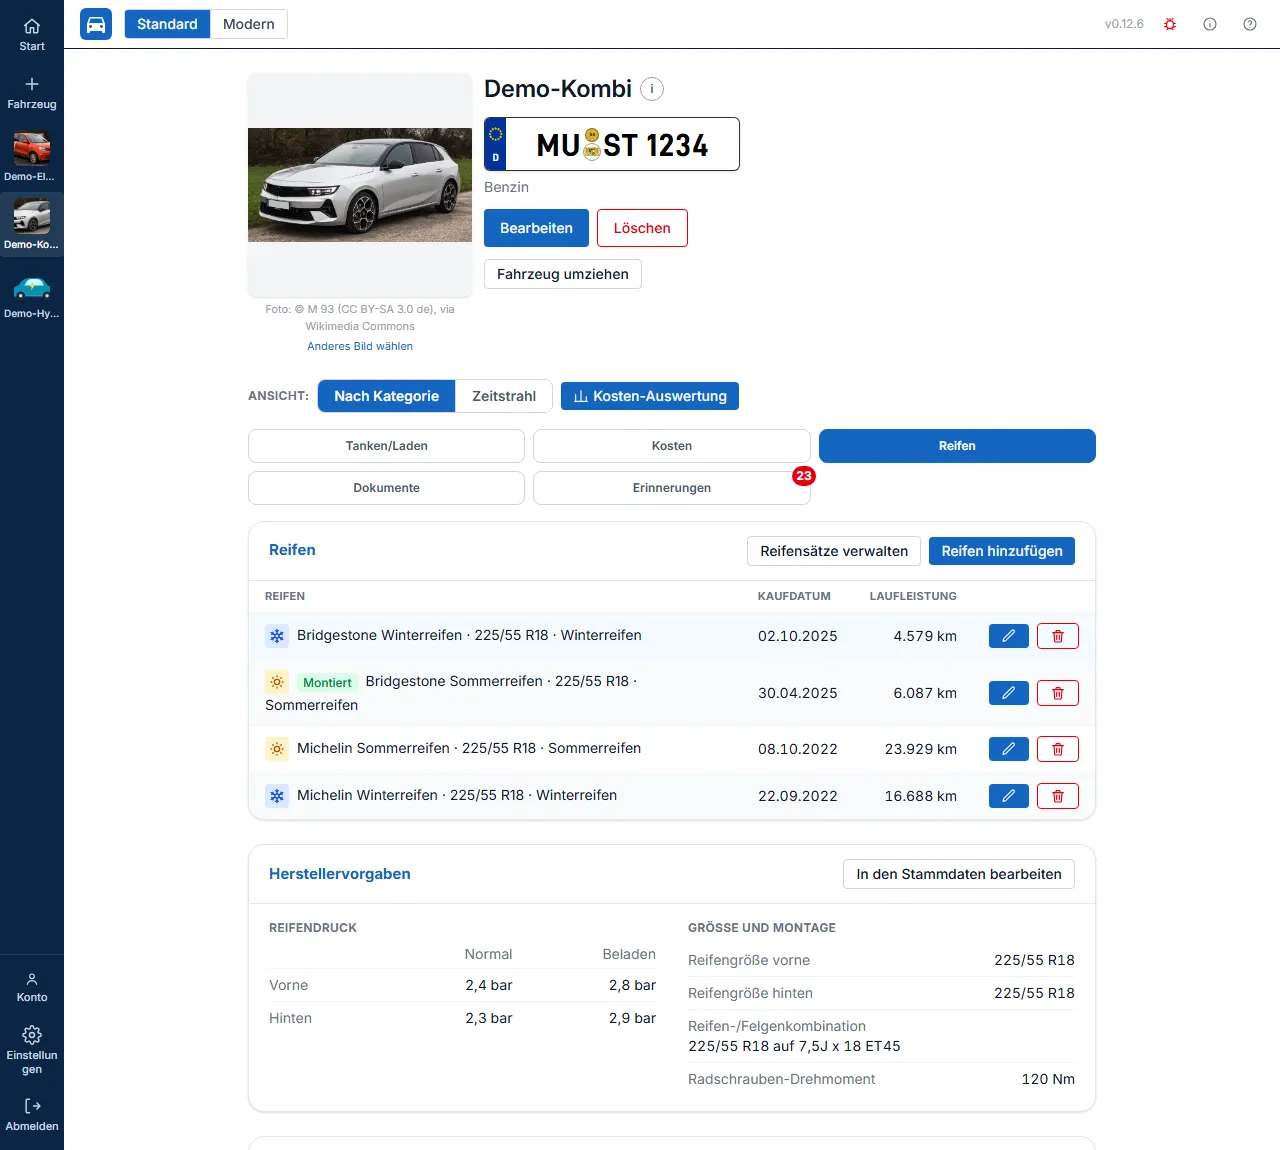
Task: Open the Demo-El... red car vehicle
Action: point(32,156)
